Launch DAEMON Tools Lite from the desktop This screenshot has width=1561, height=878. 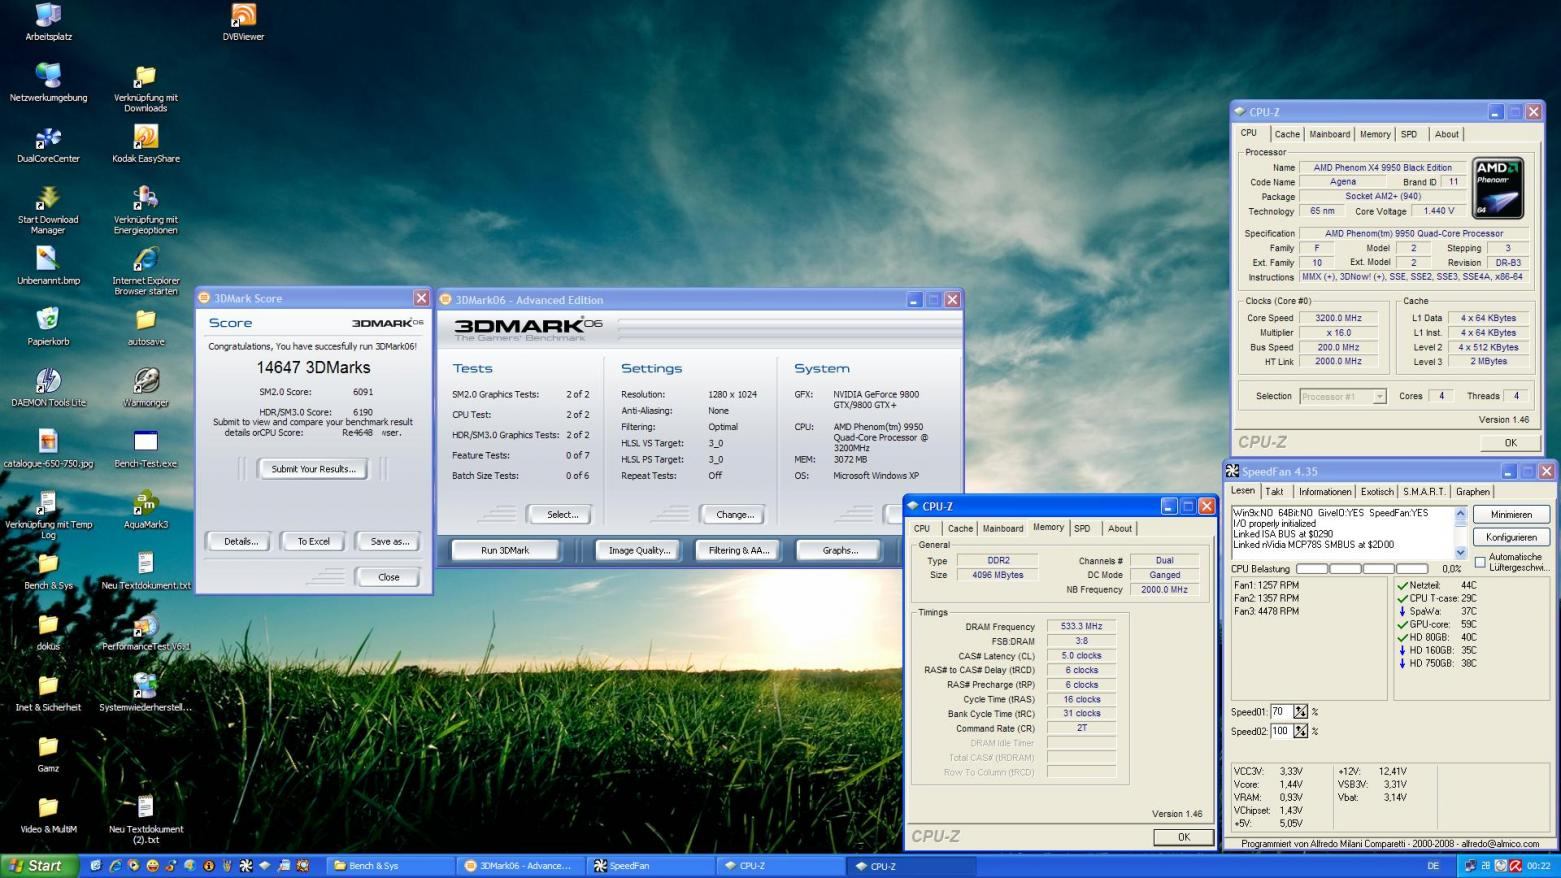pyautogui.click(x=48, y=388)
